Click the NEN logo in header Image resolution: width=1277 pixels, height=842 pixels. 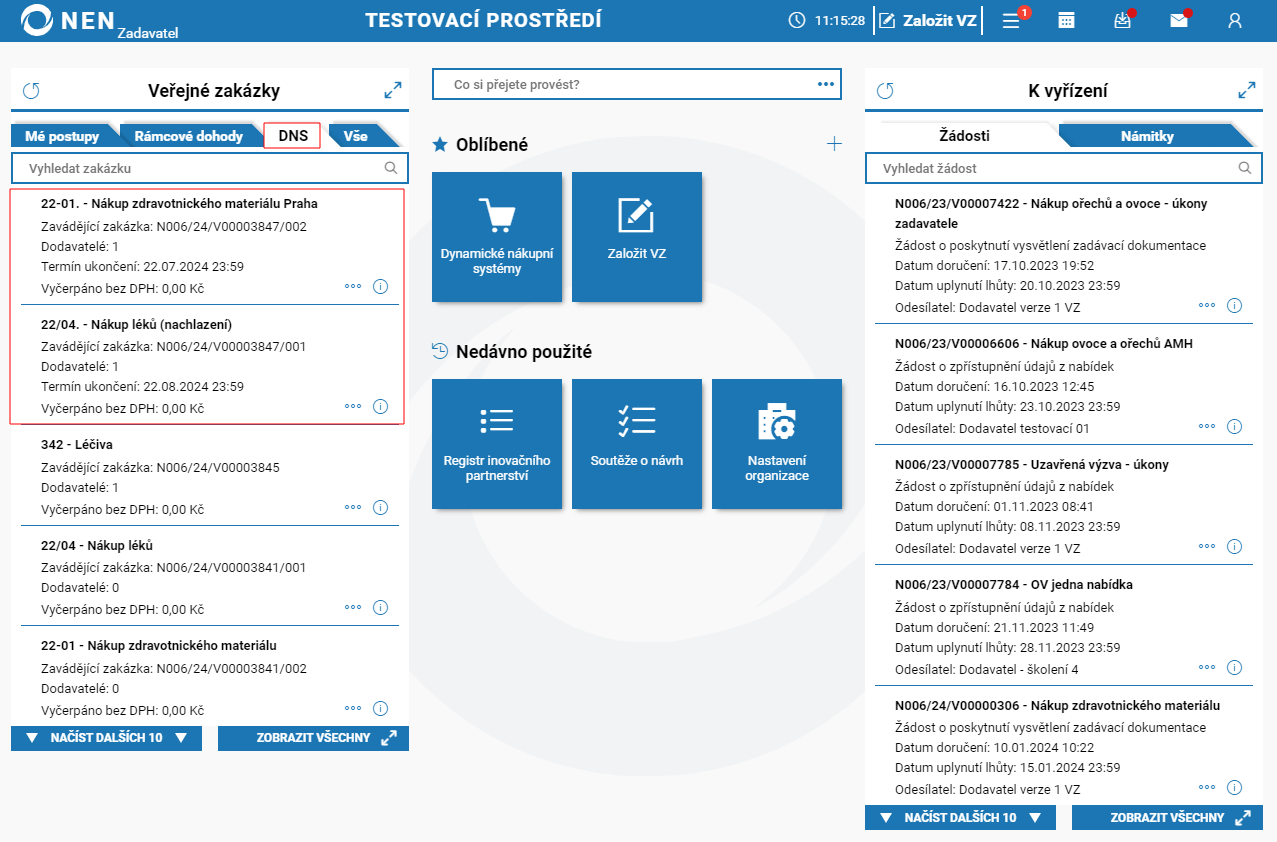[x=67, y=20]
